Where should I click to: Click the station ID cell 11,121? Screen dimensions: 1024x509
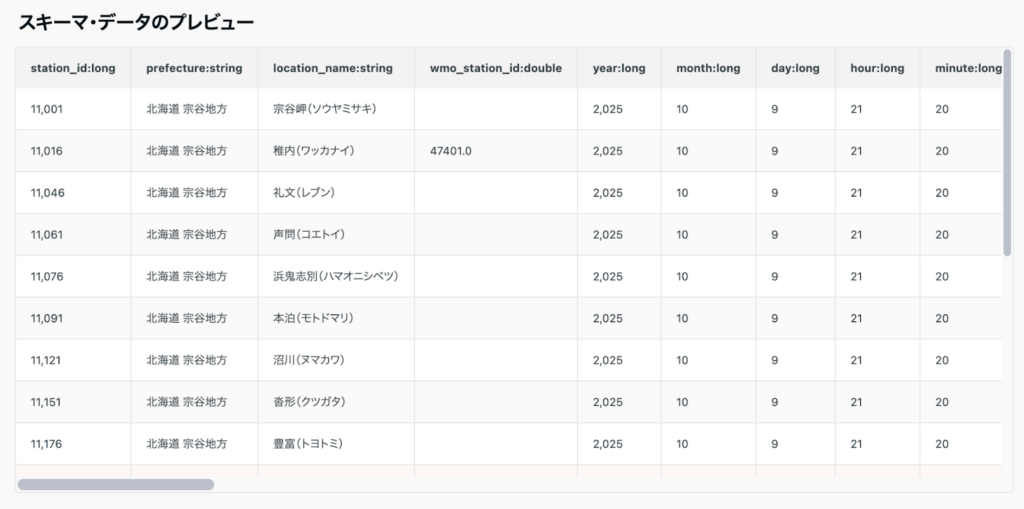pyautogui.click(x=47, y=360)
